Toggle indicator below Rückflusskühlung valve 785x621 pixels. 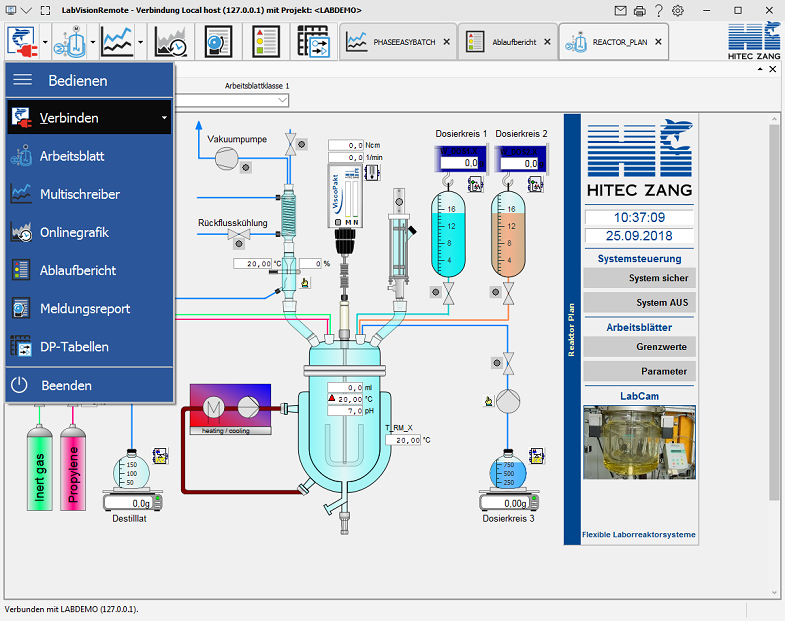(239, 244)
